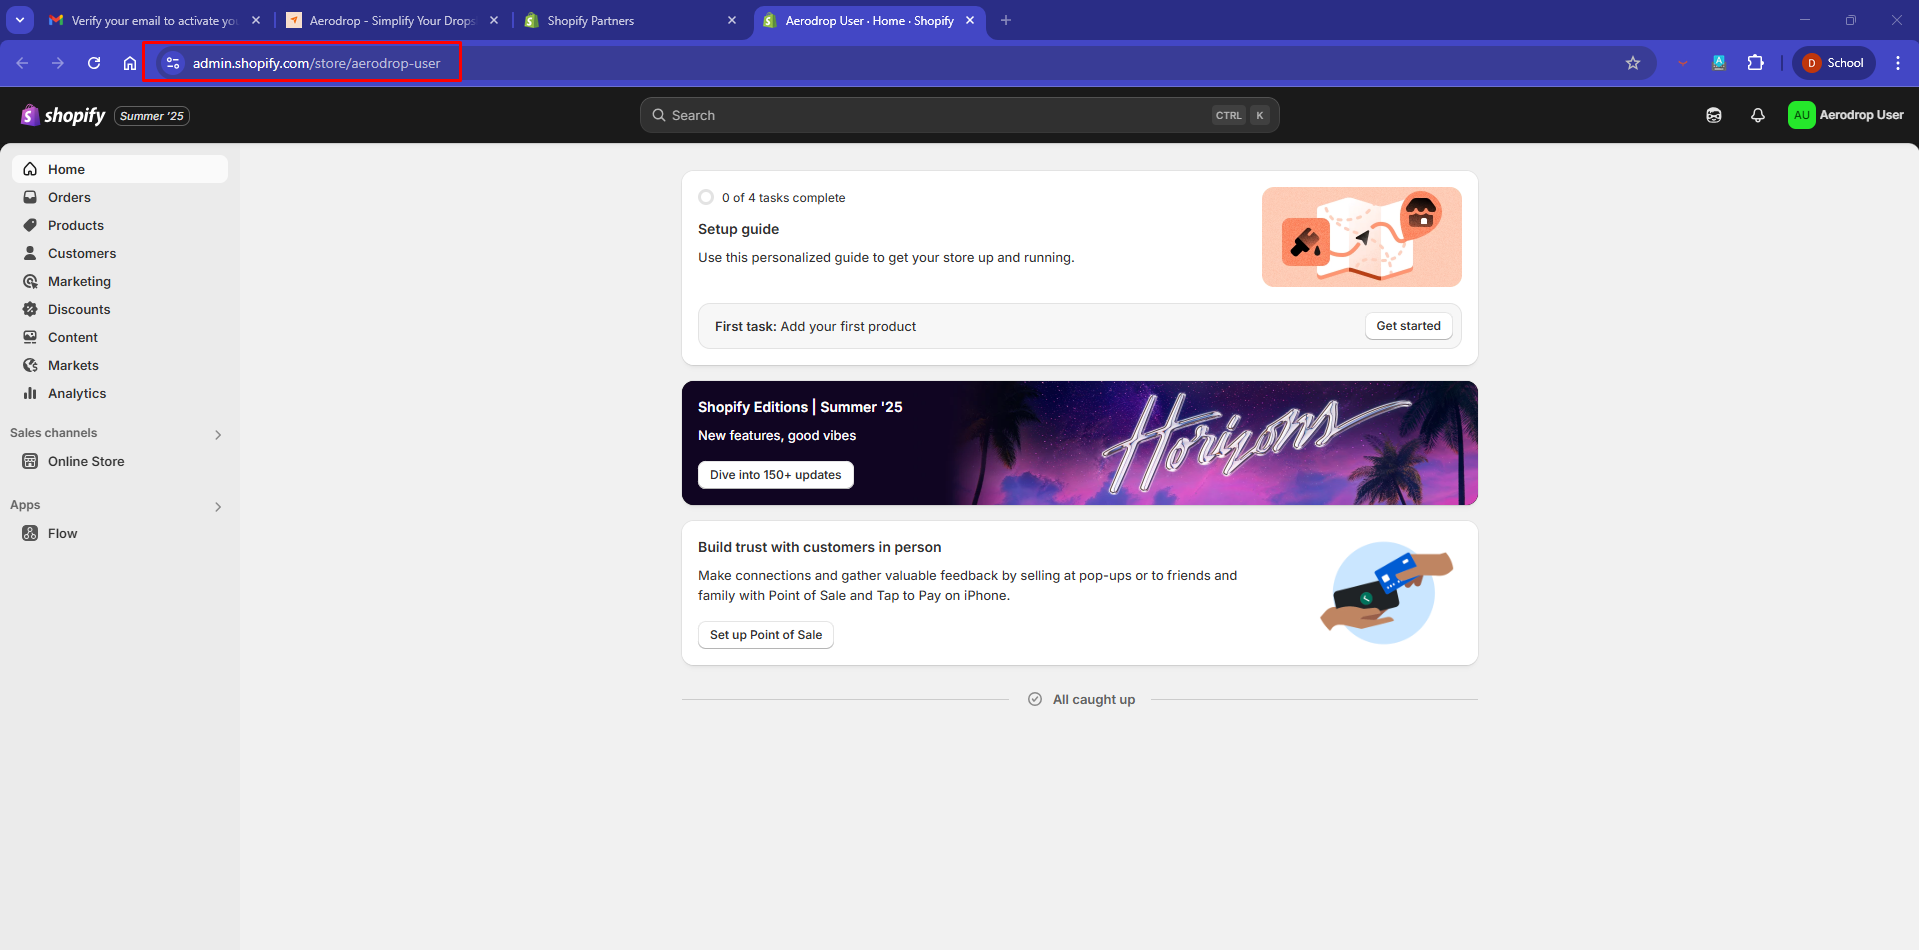Image resolution: width=1919 pixels, height=950 pixels.
Task: Expand the Sales channels chevron
Action: (x=218, y=434)
